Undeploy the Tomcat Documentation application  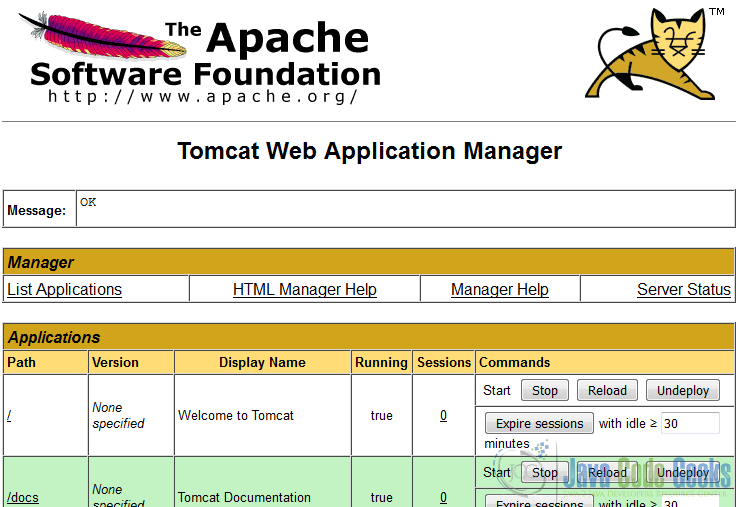[683, 473]
